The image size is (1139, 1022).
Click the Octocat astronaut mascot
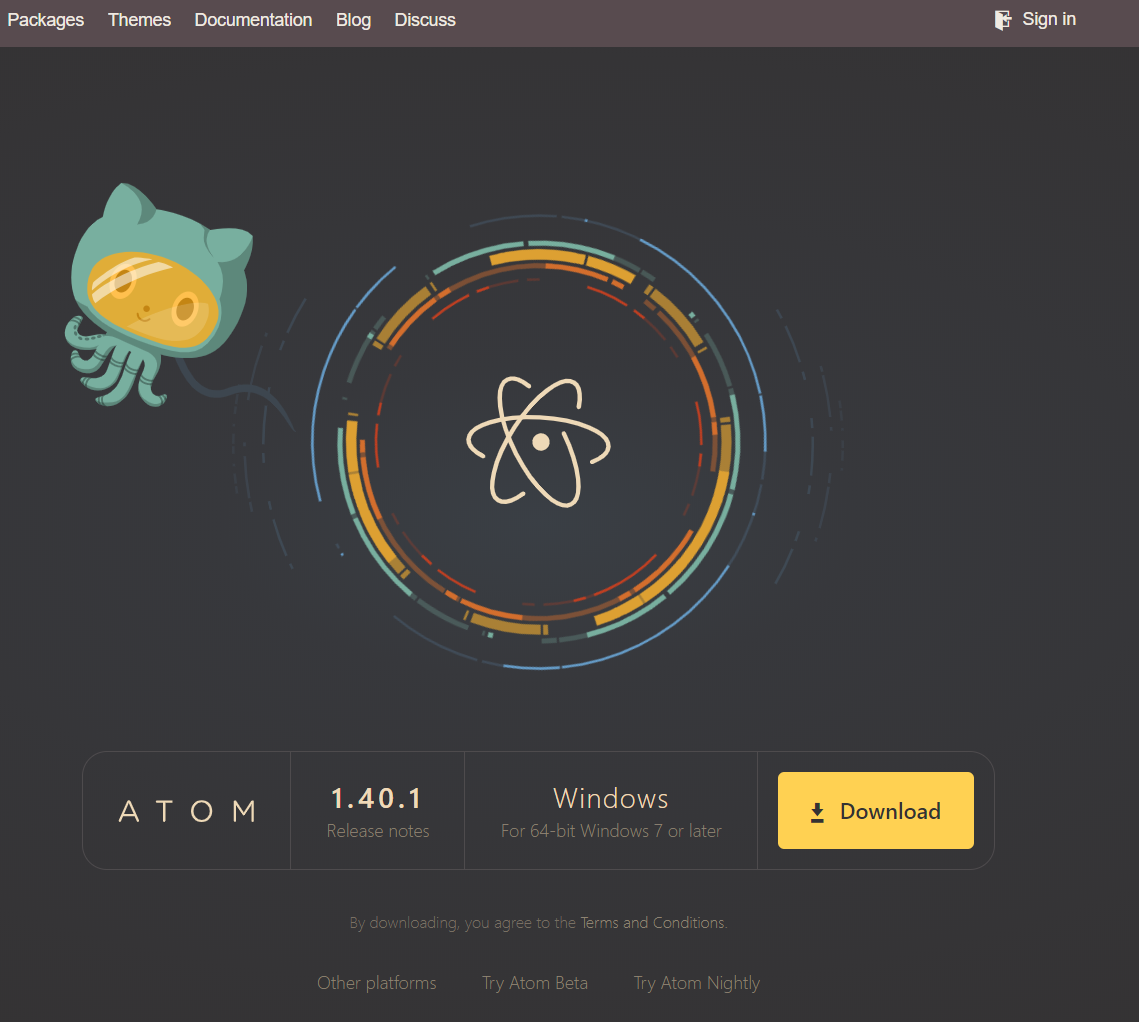pos(160,296)
